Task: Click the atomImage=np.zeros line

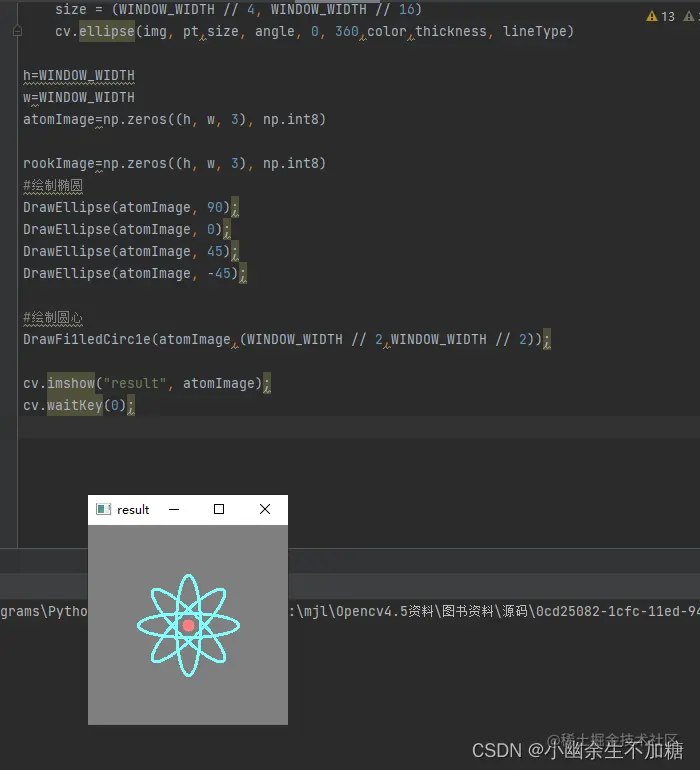Action: point(174,119)
